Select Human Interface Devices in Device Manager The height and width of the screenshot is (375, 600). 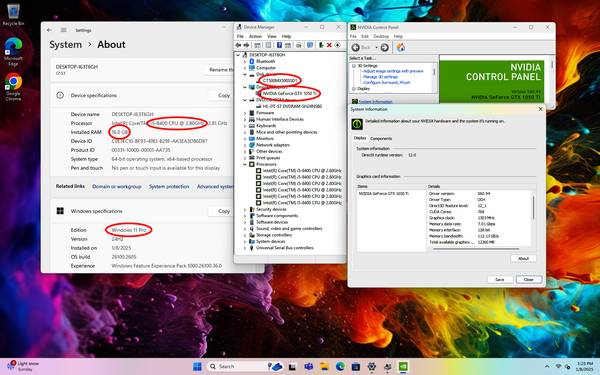point(280,119)
